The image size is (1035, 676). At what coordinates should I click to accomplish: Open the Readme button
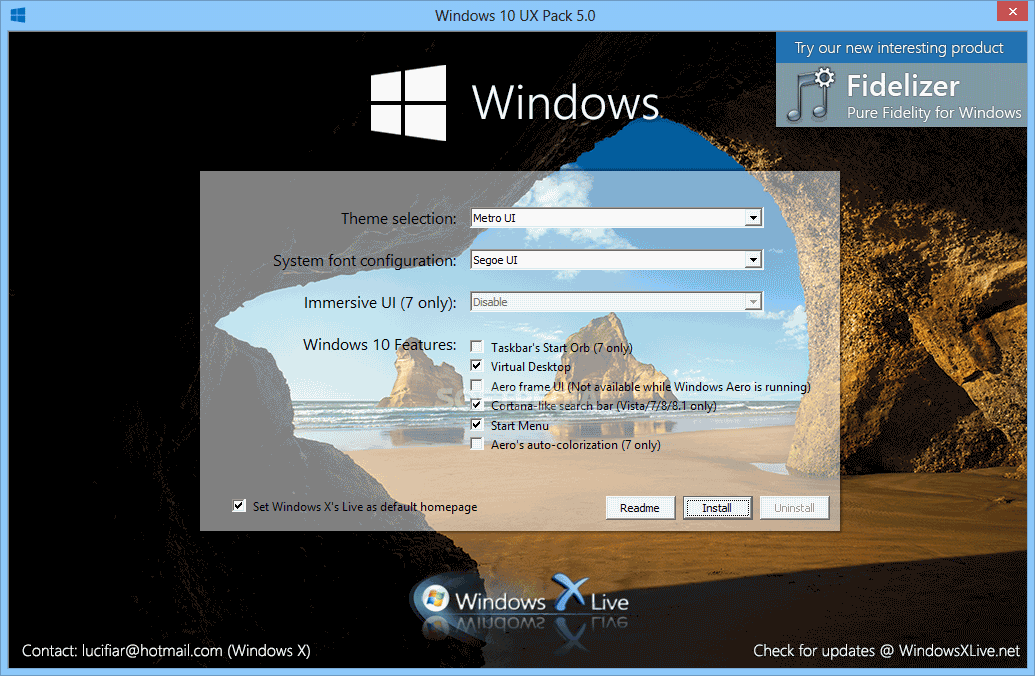click(640, 508)
